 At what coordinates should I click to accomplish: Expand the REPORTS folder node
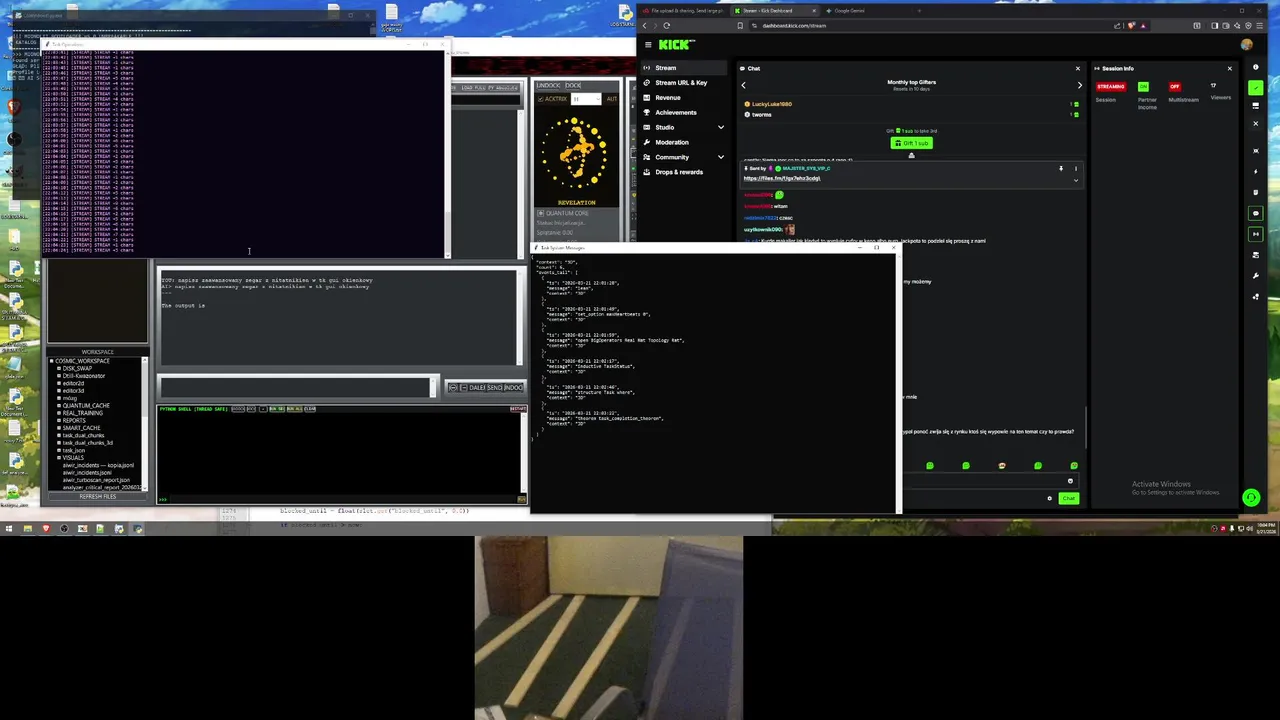59,420
